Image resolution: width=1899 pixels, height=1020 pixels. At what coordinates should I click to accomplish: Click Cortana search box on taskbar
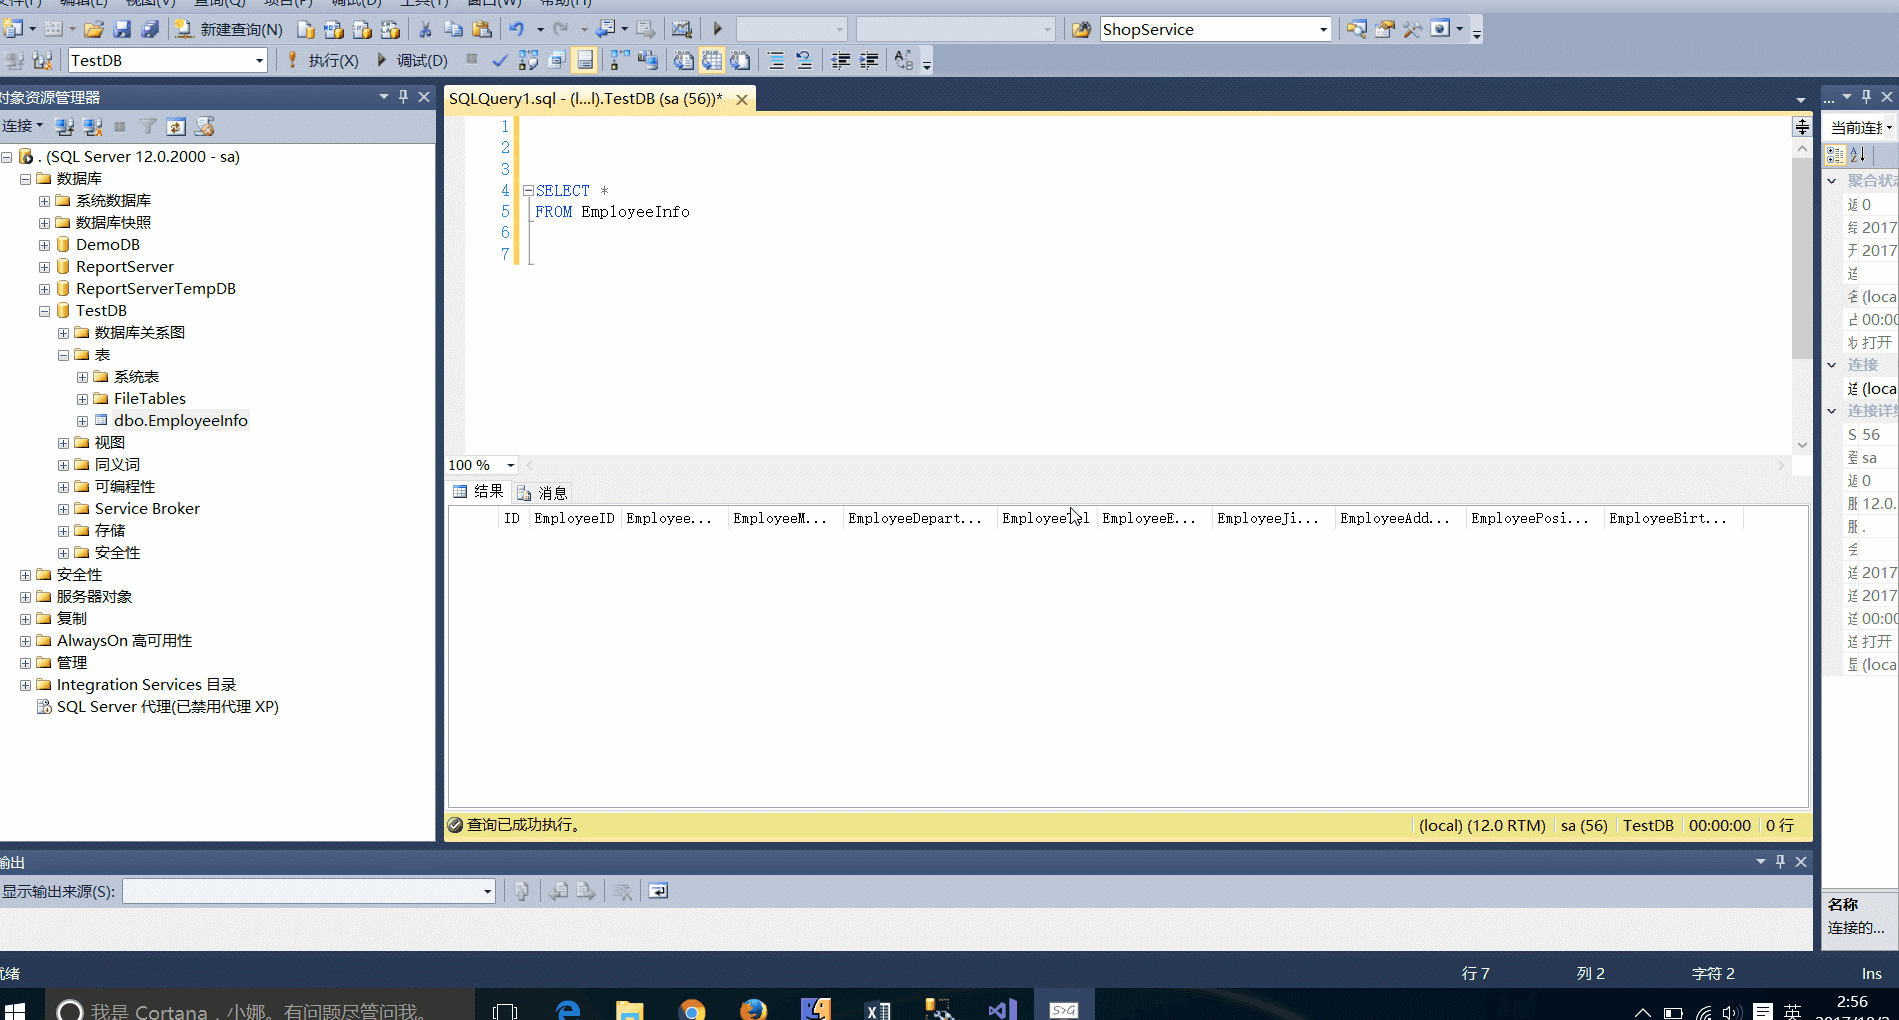260,1007
